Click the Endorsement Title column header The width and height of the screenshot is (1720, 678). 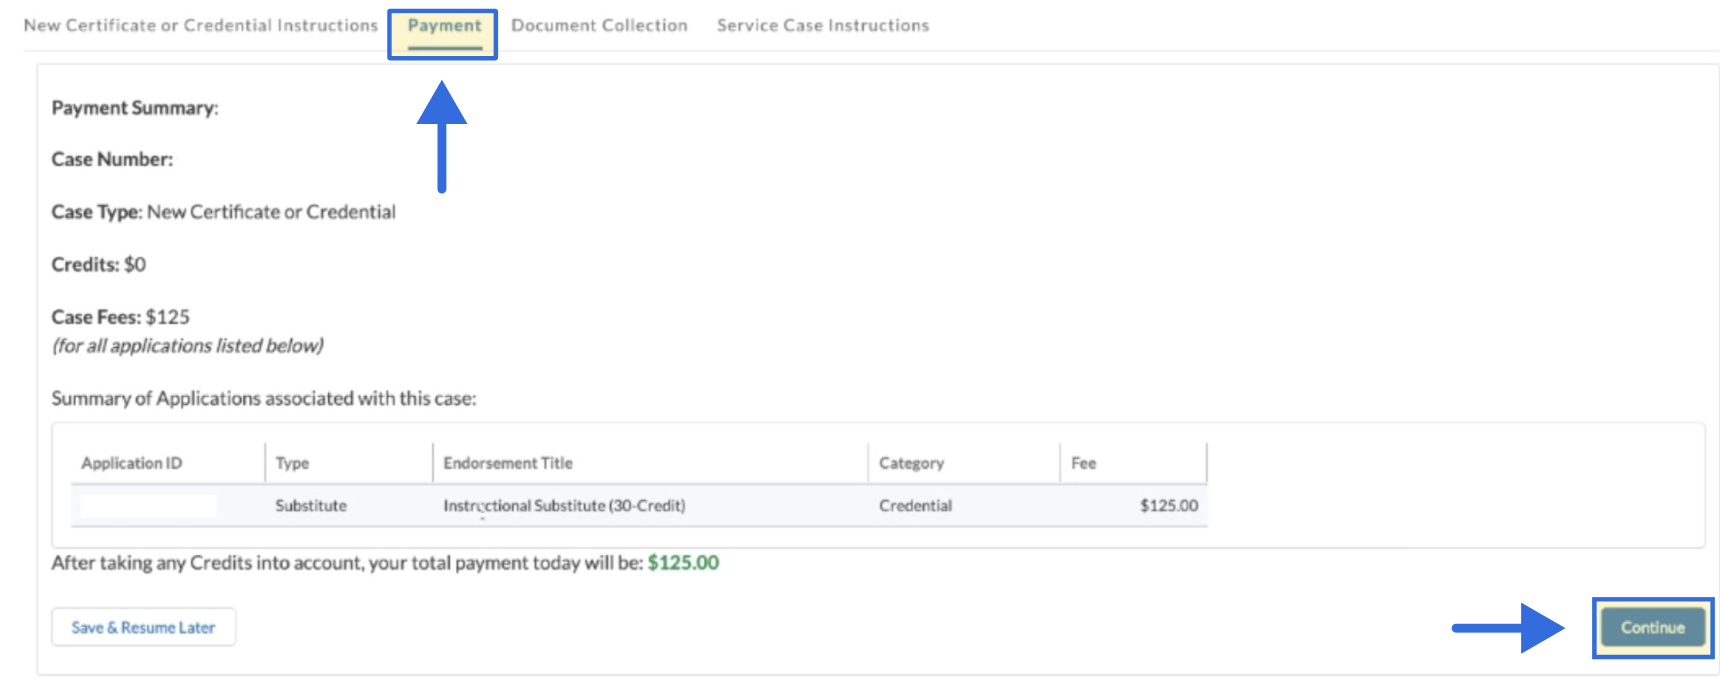508,463
